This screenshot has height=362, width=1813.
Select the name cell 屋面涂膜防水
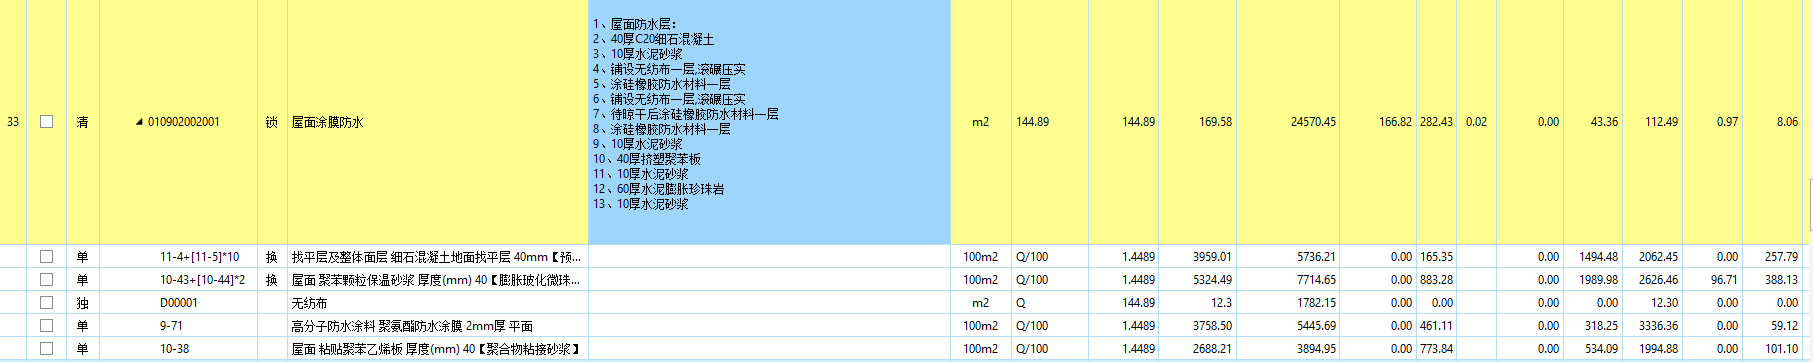click(x=327, y=122)
